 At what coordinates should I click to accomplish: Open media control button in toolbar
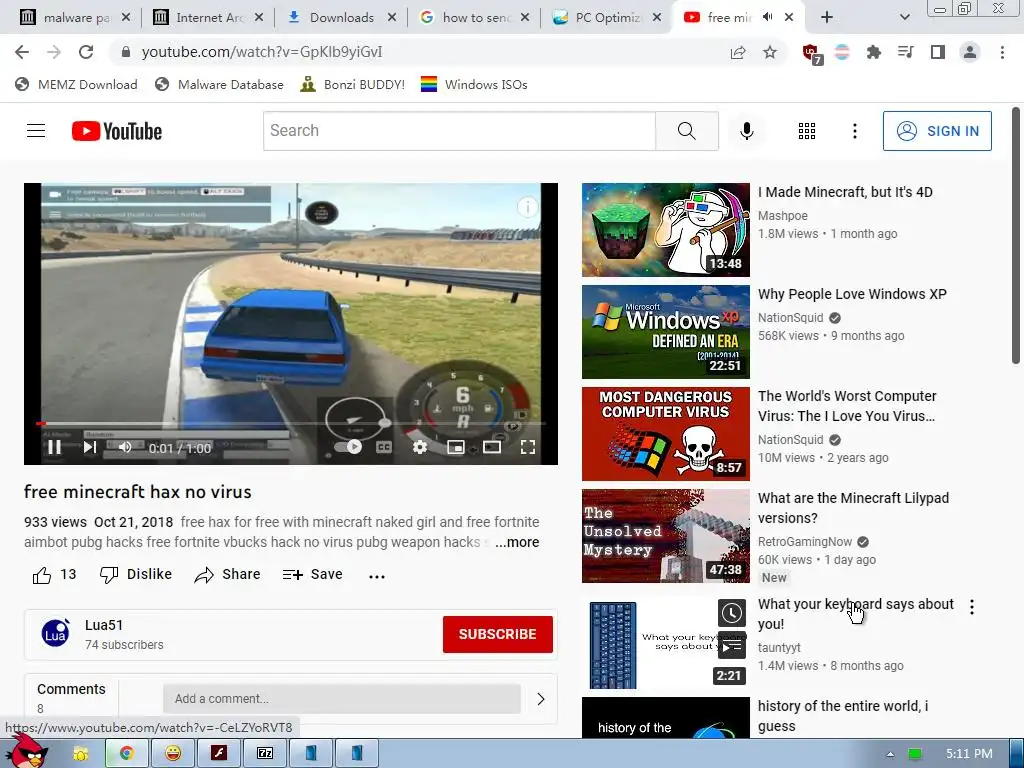pyautogui.click(x=905, y=52)
